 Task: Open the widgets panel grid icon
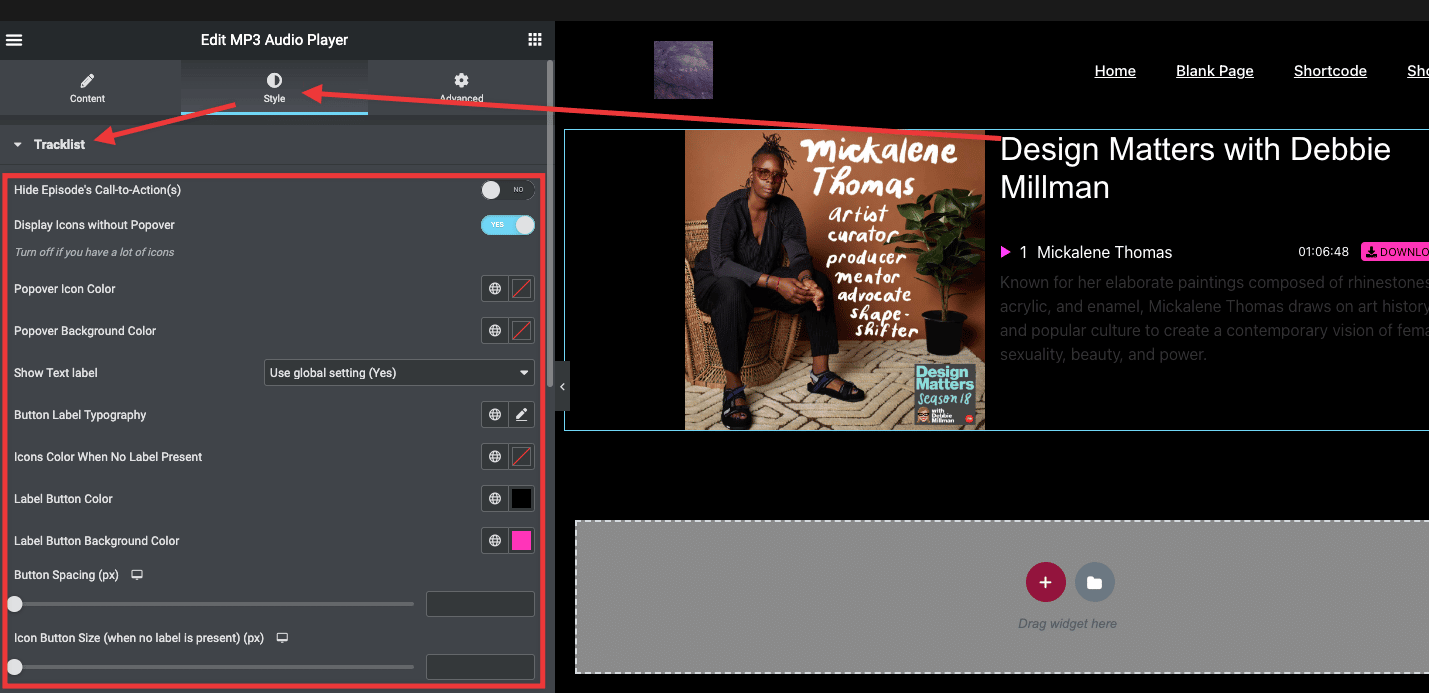[x=535, y=39]
